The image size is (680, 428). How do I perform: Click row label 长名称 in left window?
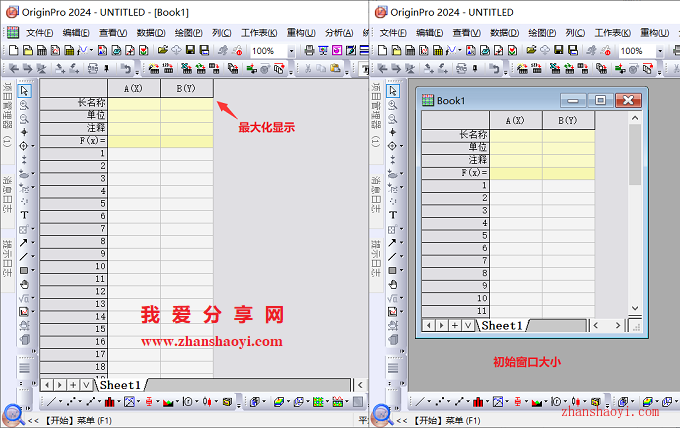tap(73, 103)
